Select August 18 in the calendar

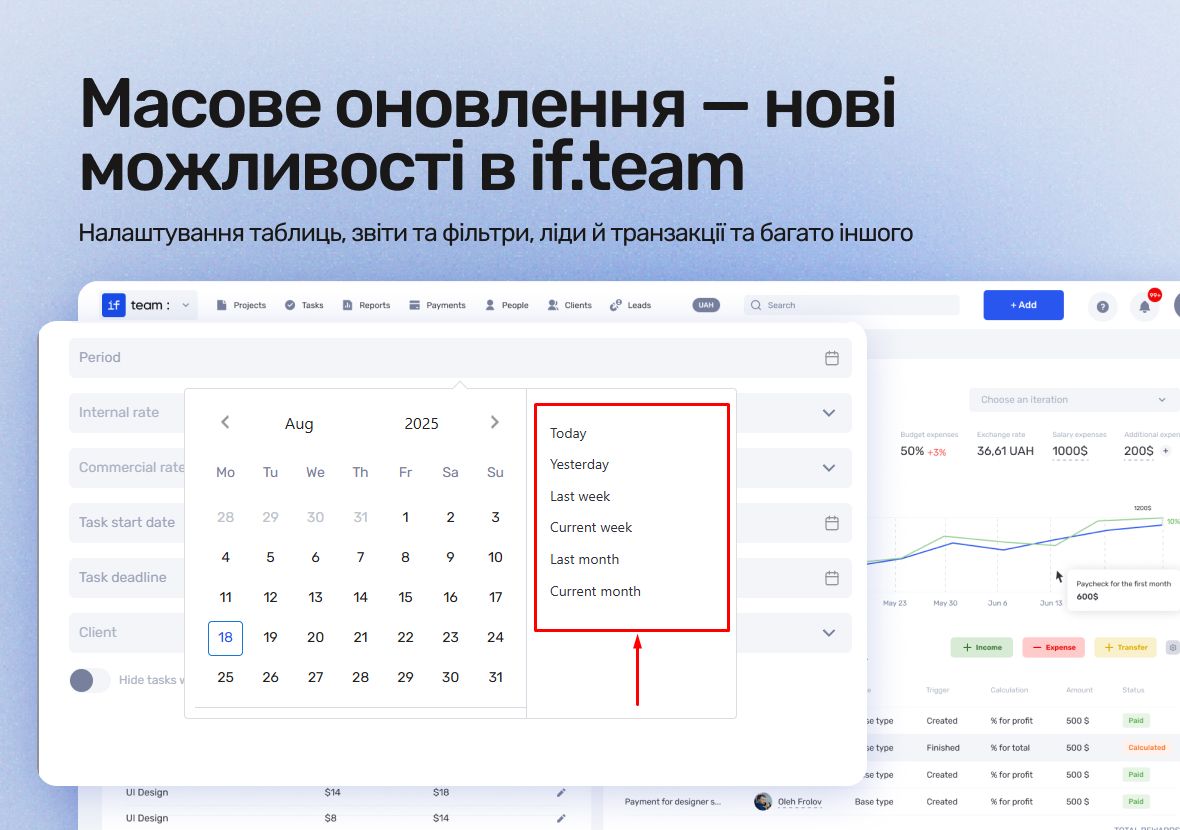[x=225, y=637]
